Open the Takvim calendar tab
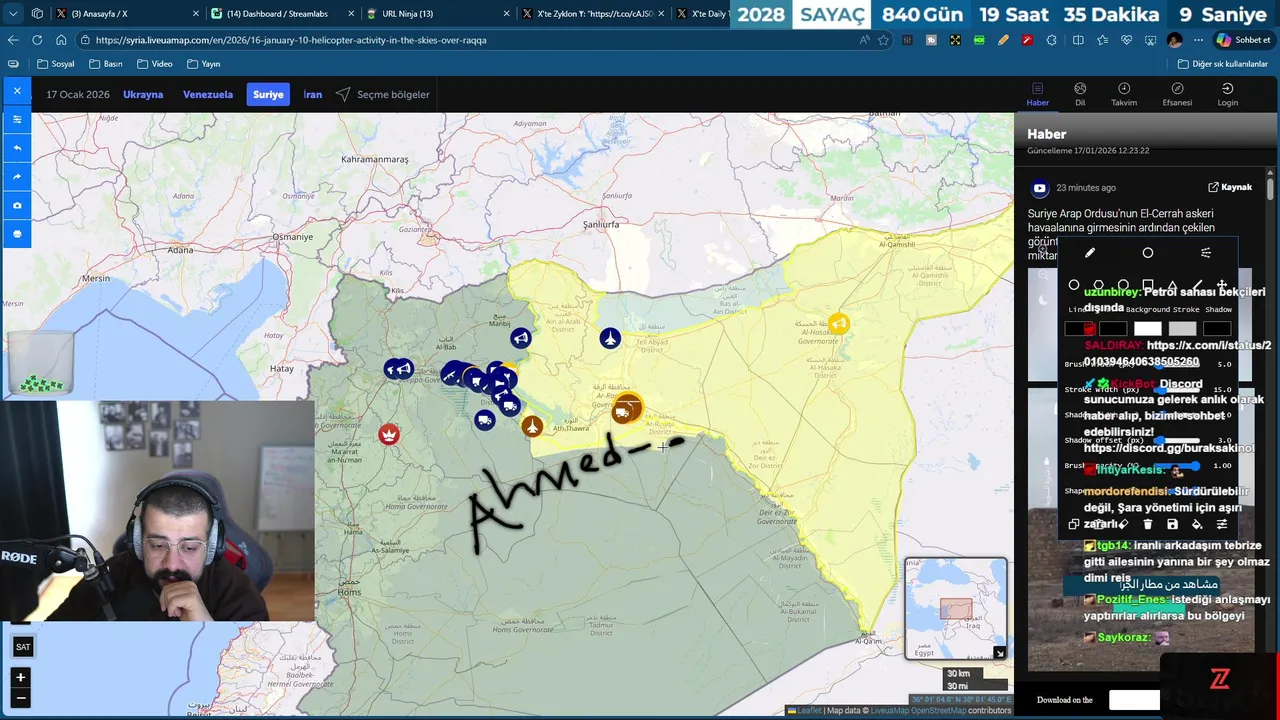1280x720 pixels. point(1124,95)
